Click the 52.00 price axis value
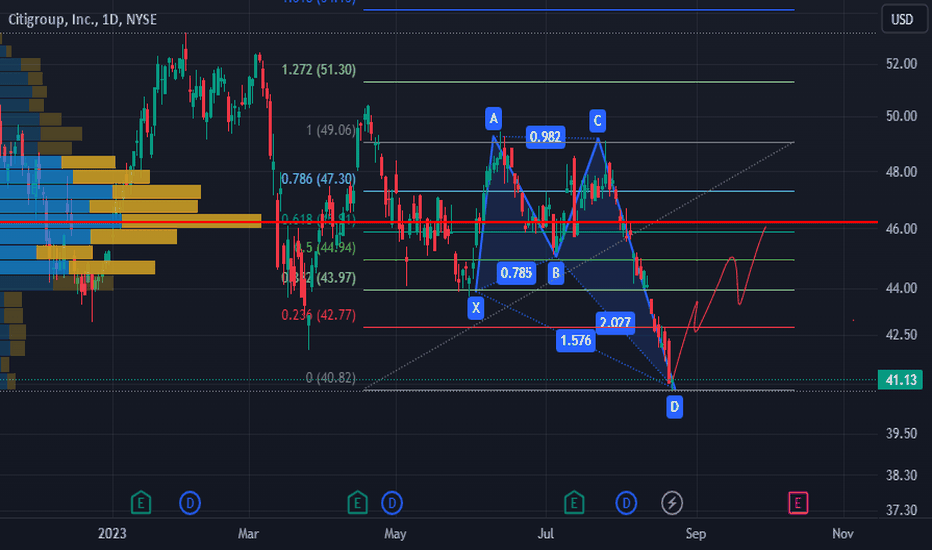The width and height of the screenshot is (932, 550). tap(901, 64)
